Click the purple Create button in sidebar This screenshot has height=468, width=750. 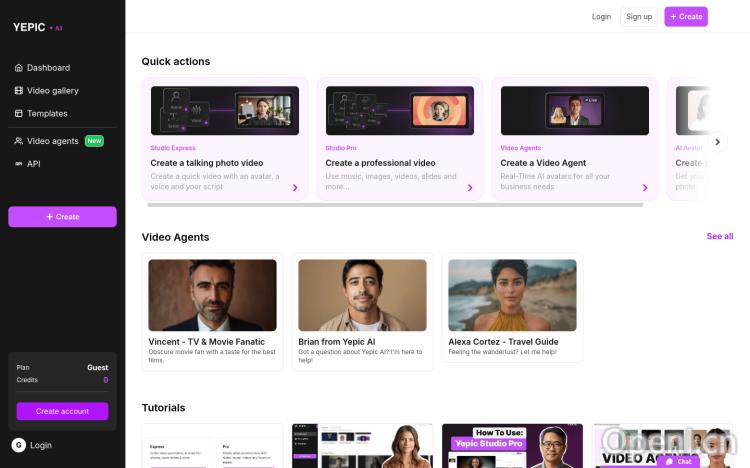click(x=62, y=217)
